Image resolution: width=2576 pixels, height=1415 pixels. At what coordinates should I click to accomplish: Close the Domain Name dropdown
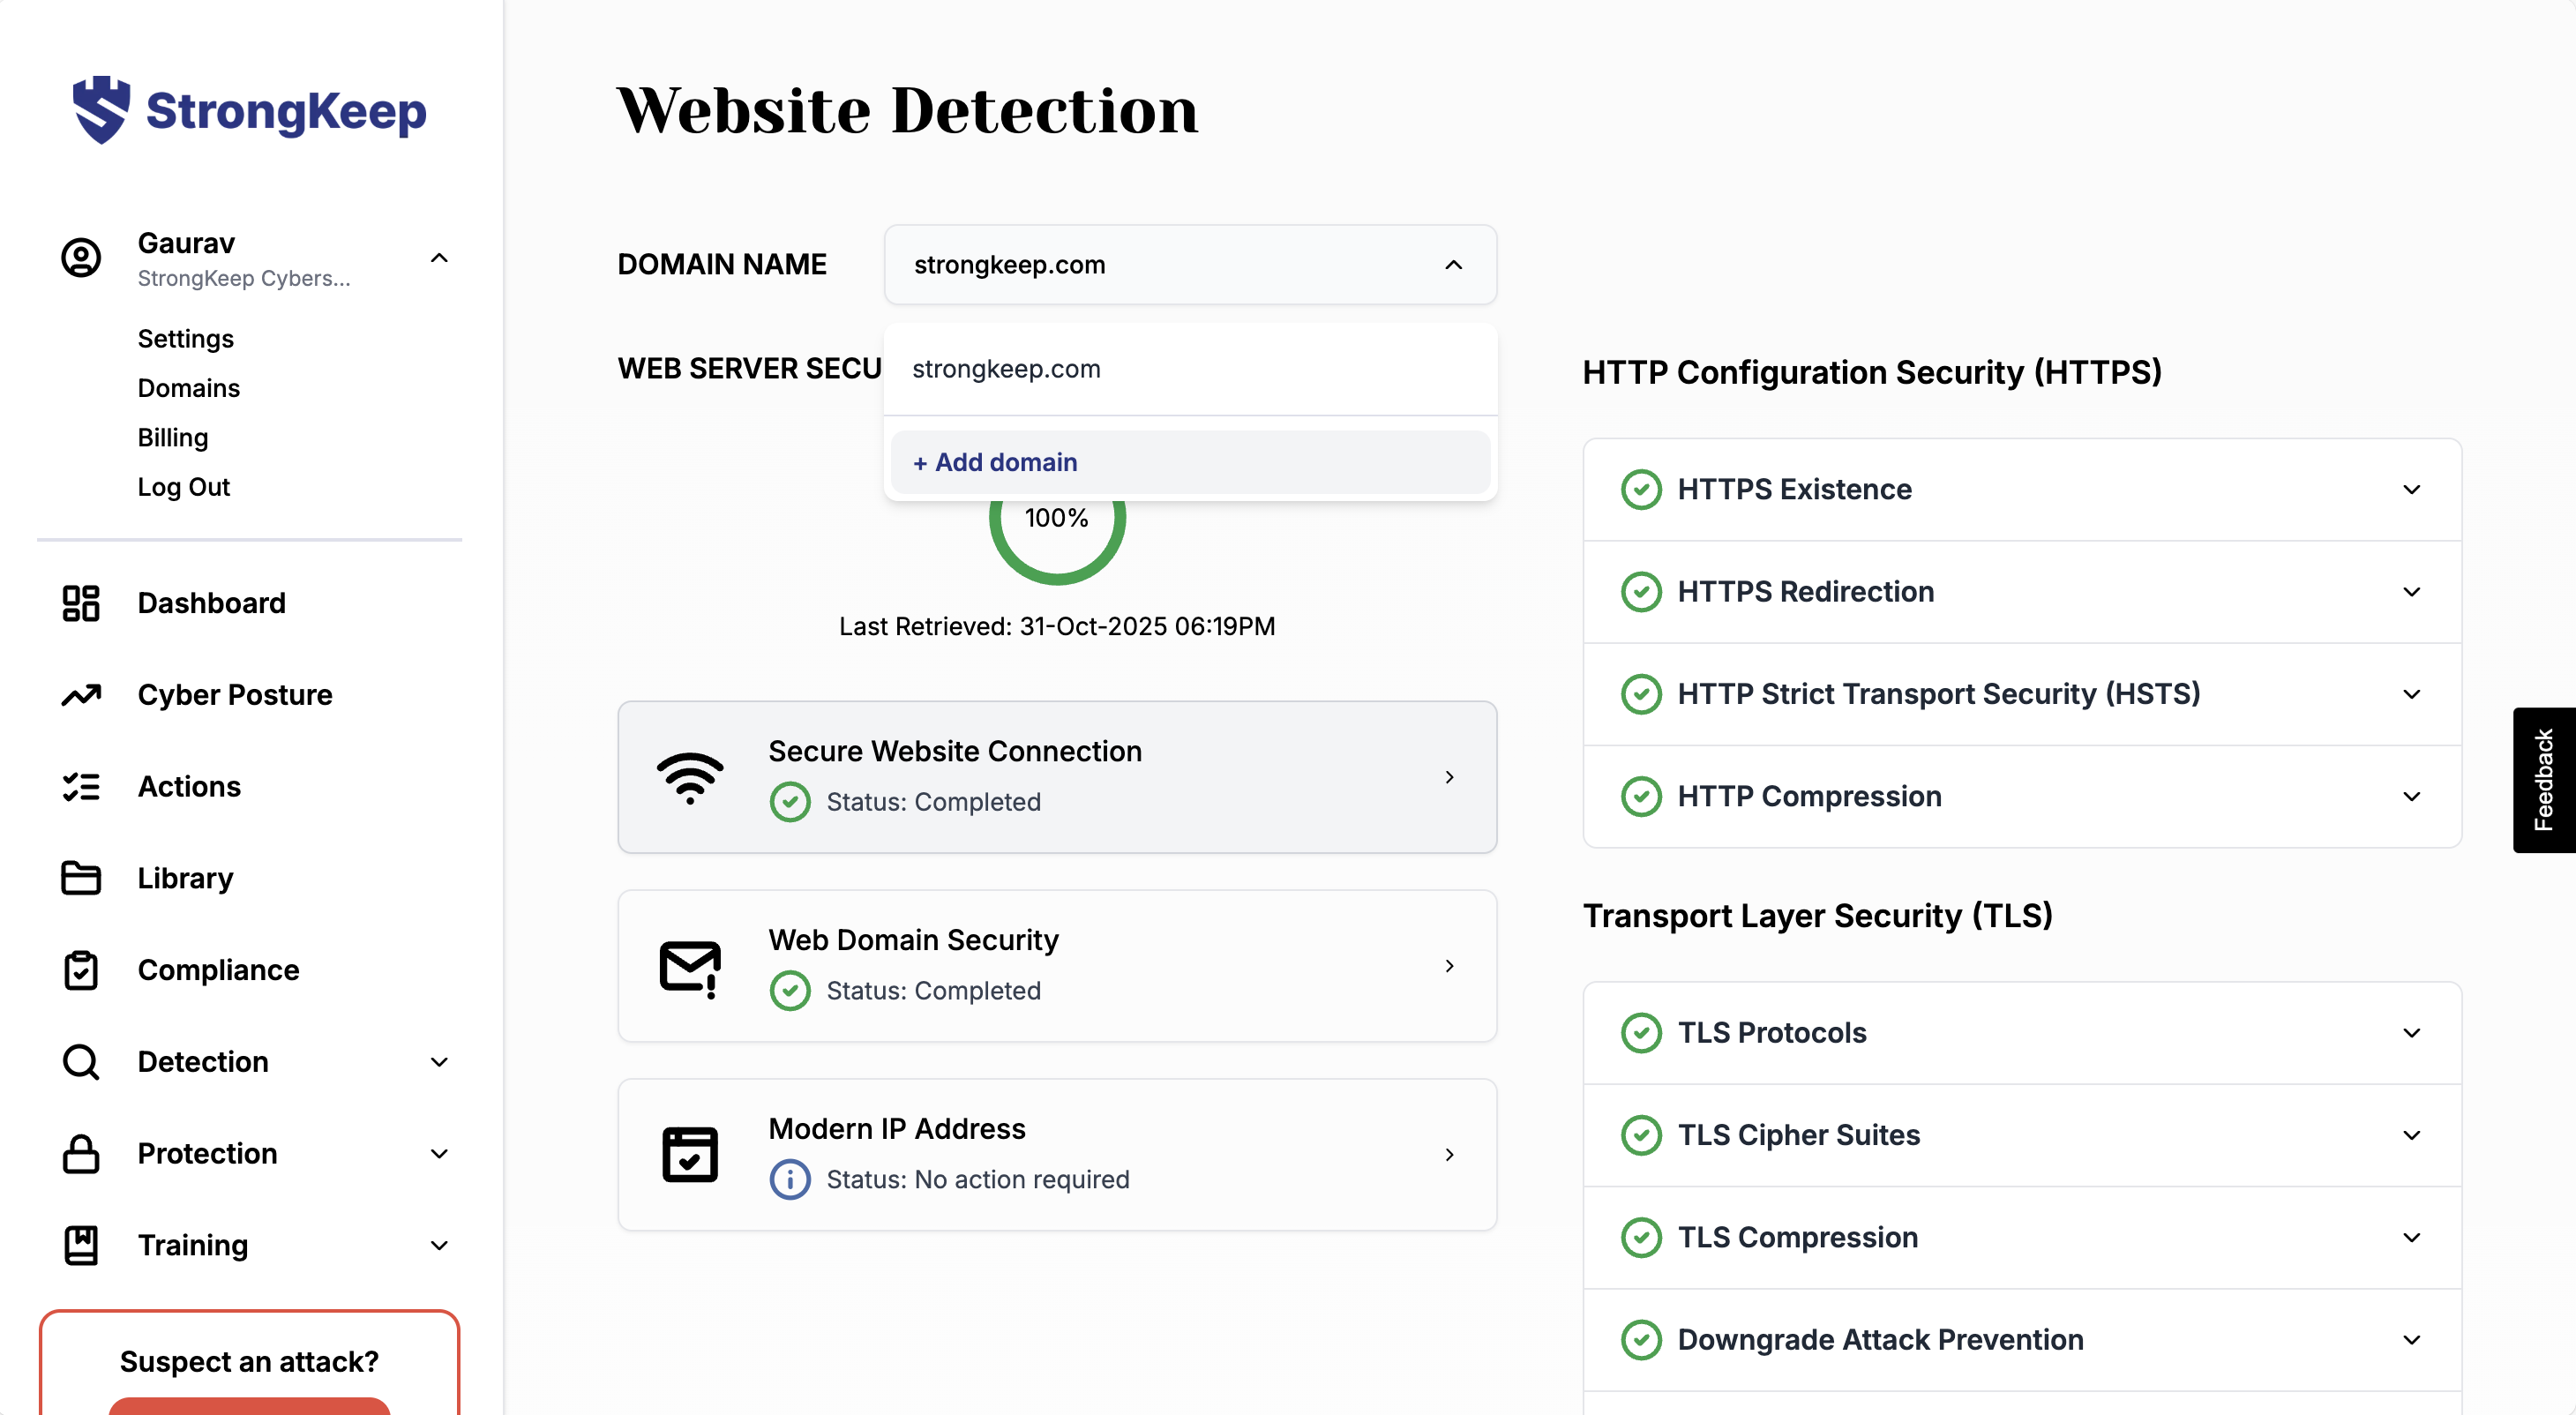1453,265
